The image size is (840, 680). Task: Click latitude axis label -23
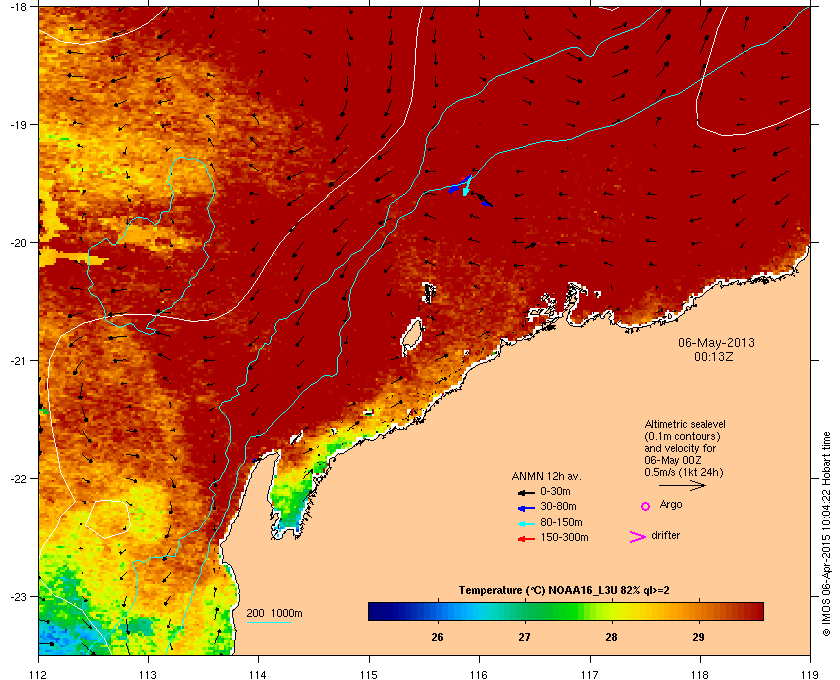click(19, 596)
